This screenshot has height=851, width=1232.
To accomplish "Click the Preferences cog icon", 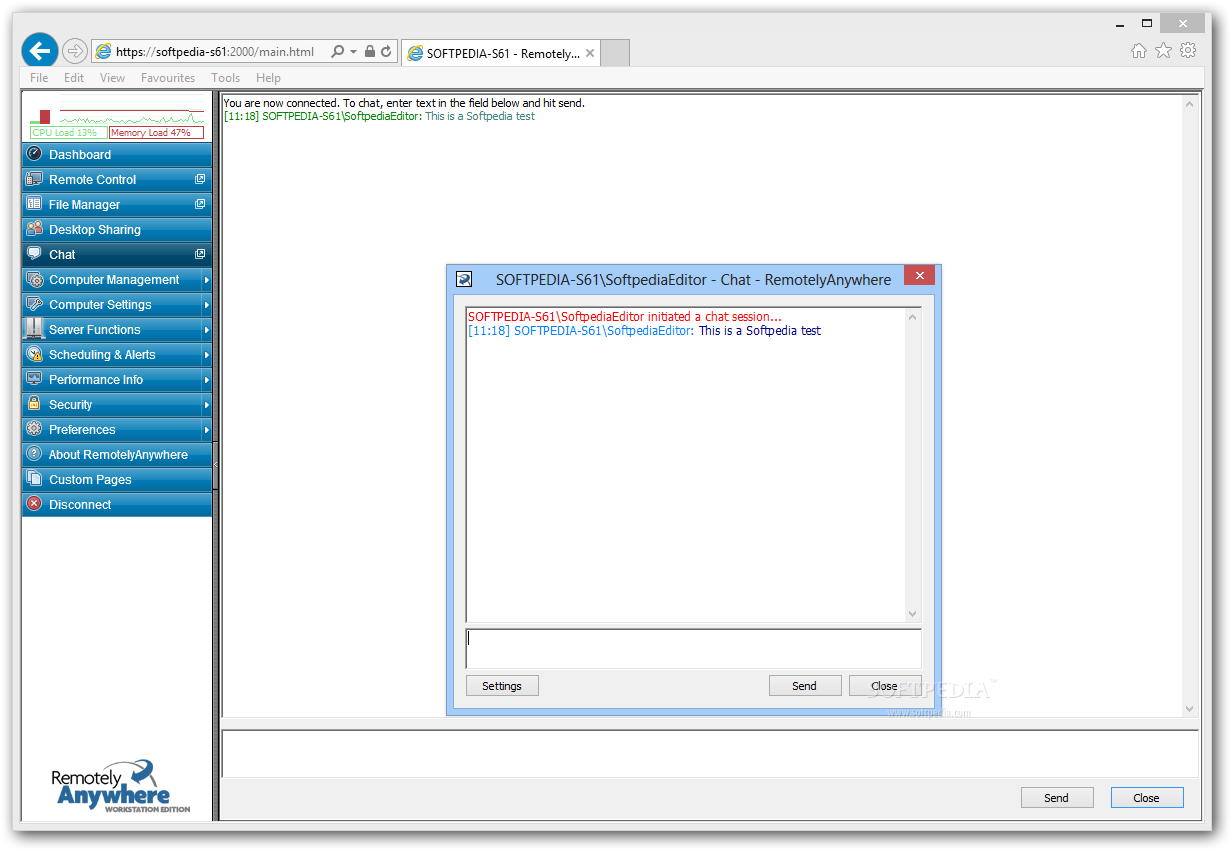I will coord(35,429).
